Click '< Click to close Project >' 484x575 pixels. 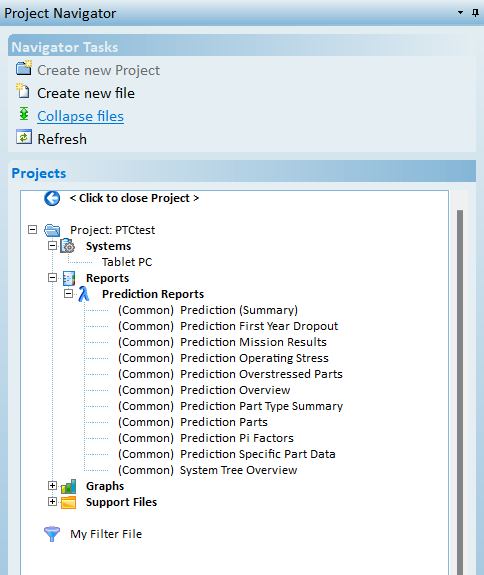134,198
